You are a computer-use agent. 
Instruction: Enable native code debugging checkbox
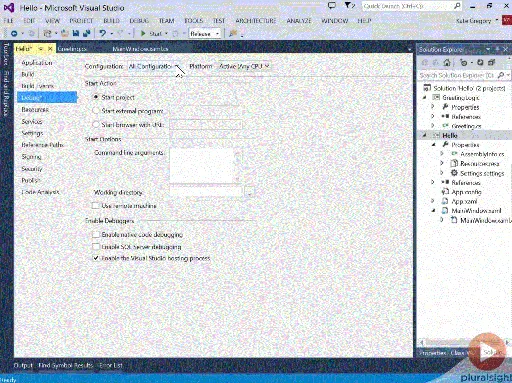[96, 235]
